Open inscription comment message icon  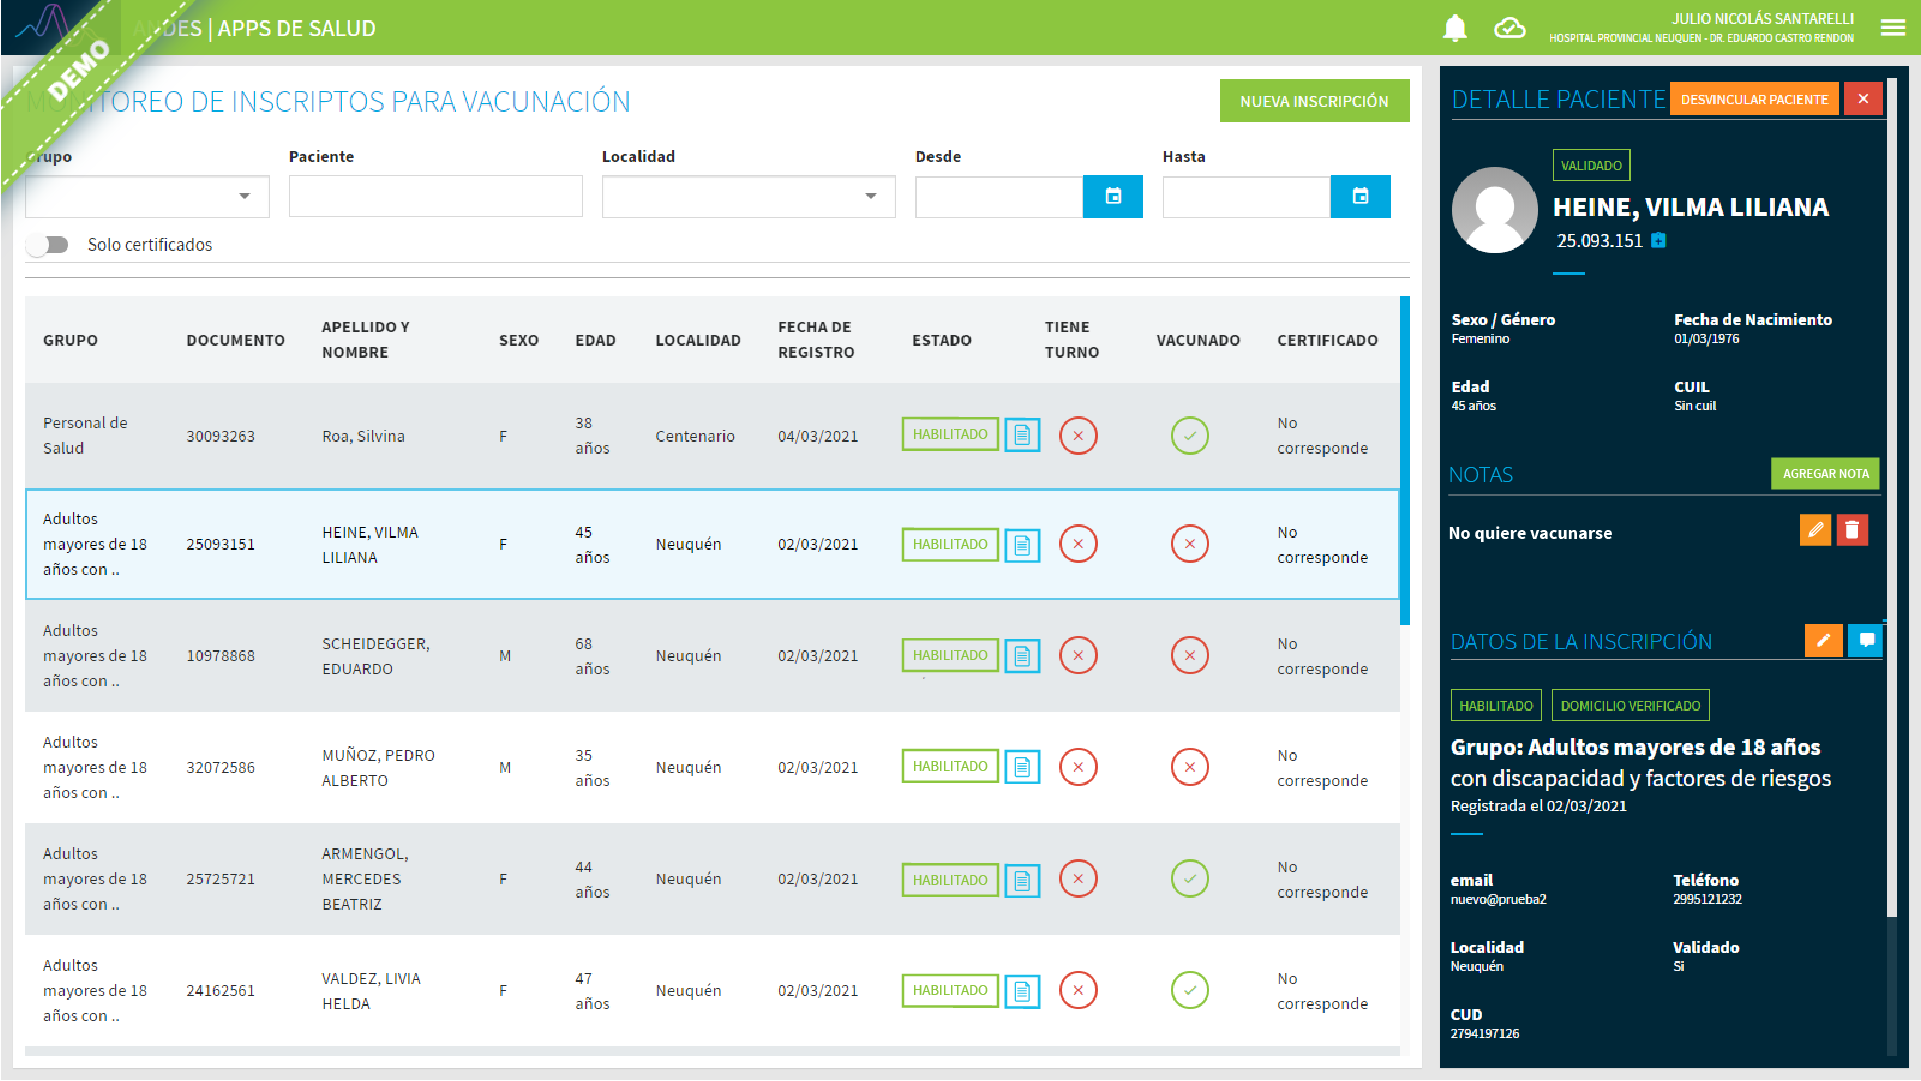pyautogui.click(x=1866, y=640)
